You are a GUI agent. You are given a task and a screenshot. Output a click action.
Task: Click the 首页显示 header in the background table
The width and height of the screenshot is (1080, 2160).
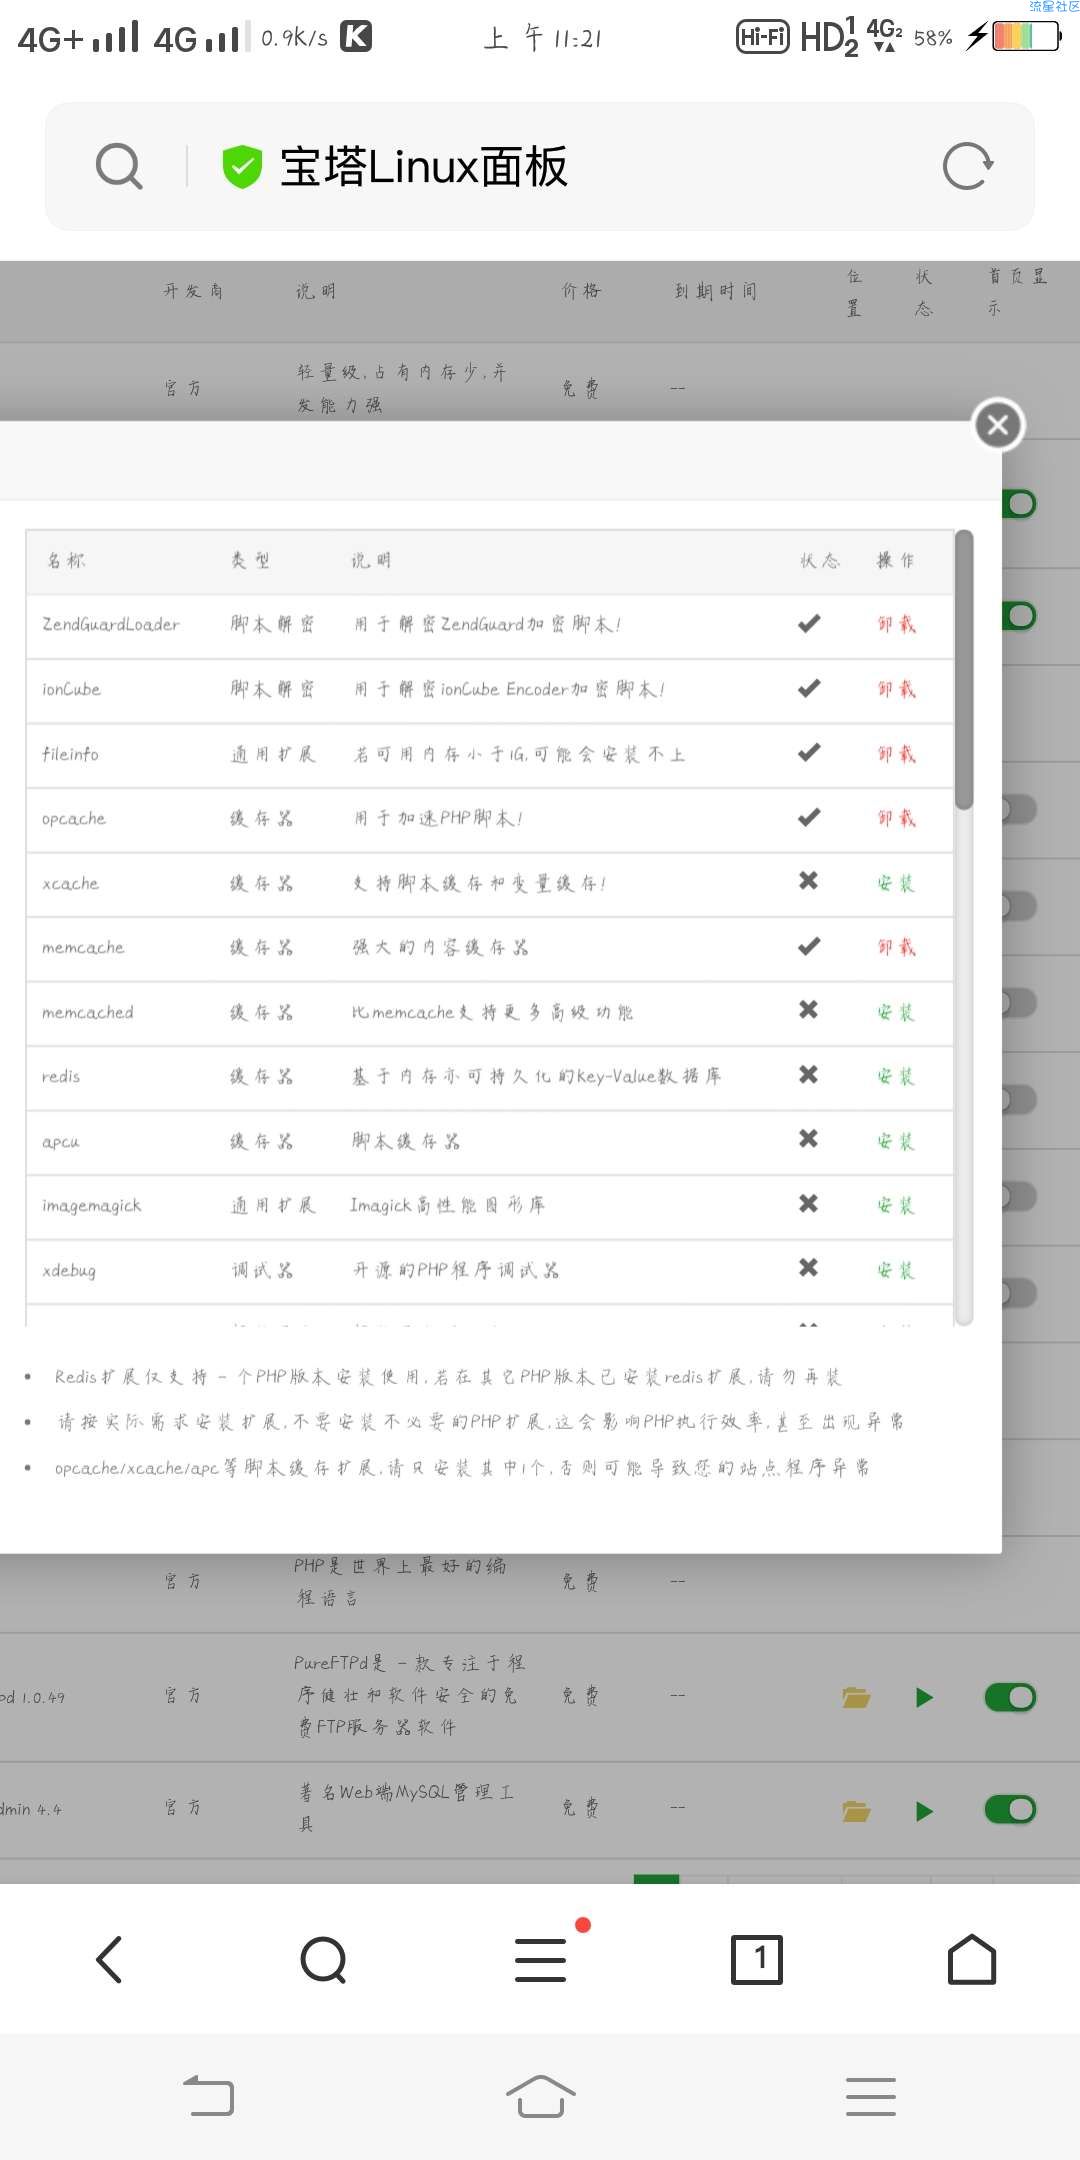pos(1018,292)
